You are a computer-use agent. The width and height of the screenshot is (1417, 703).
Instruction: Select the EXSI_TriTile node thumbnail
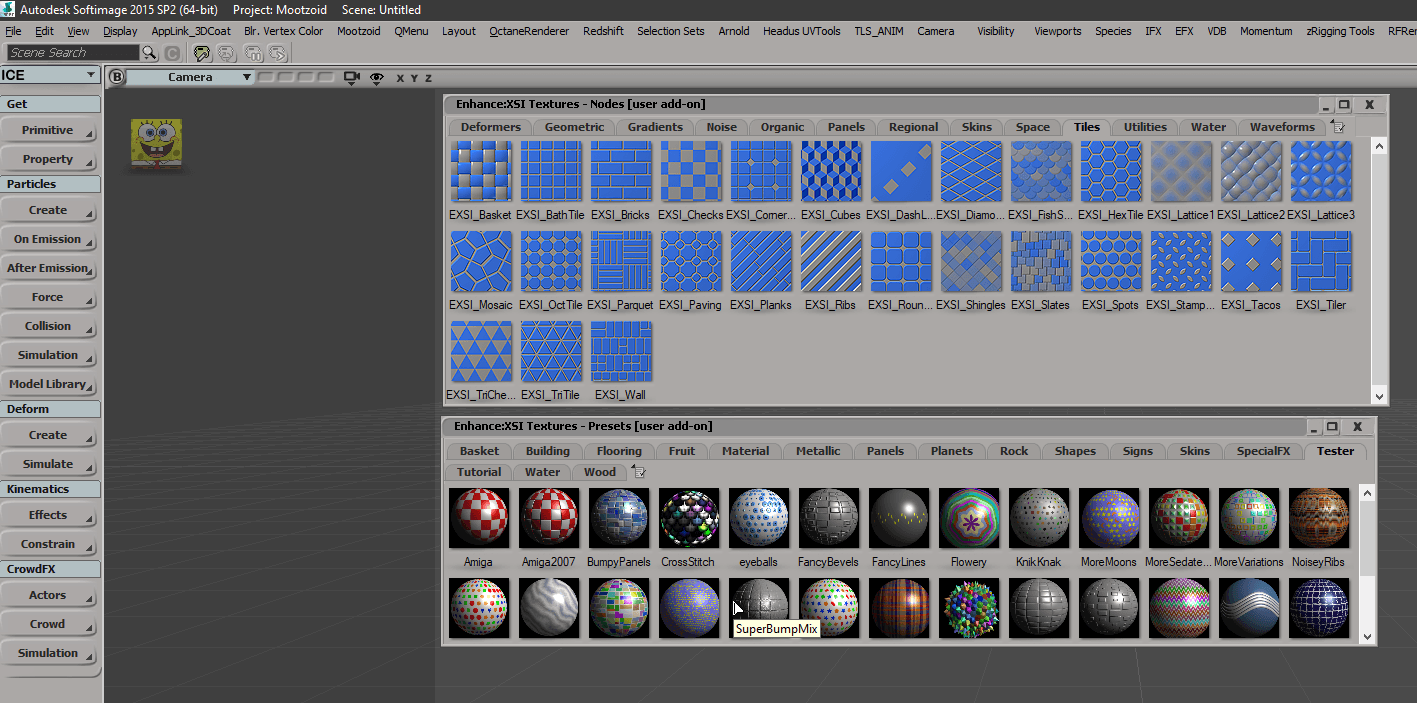(551, 351)
